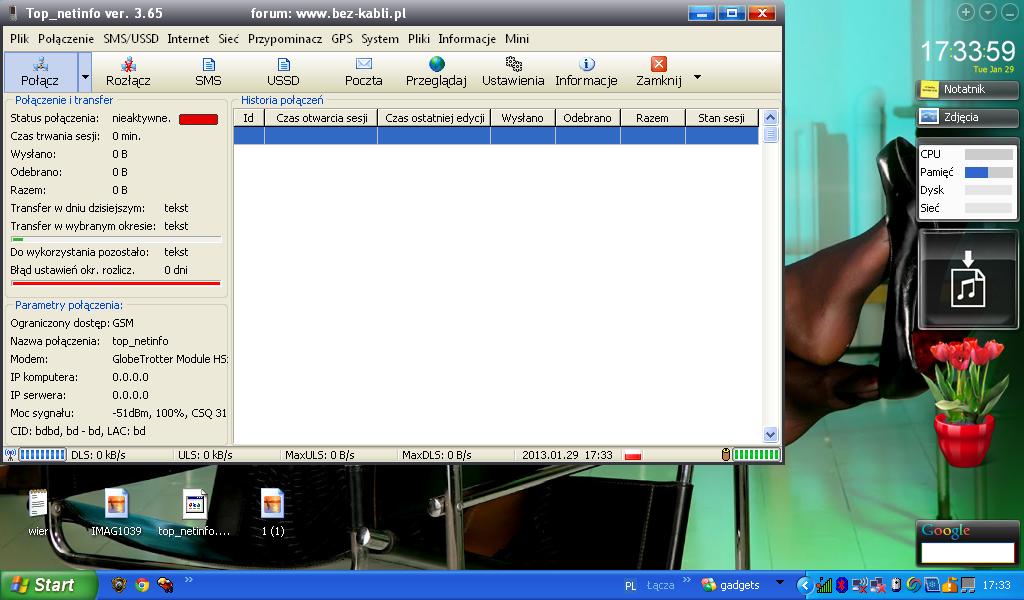Click the Połącz connect icon
This screenshot has width=1024, height=600.
(40, 65)
